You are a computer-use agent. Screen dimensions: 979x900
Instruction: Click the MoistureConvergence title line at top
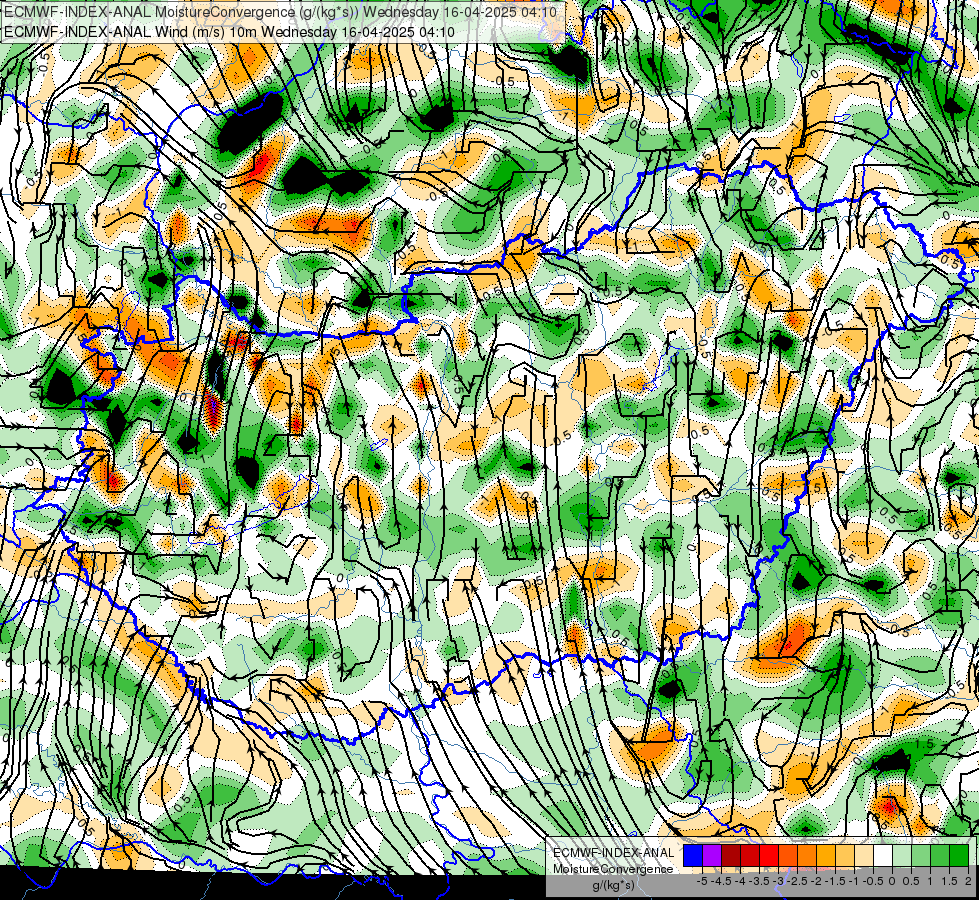pos(282,12)
